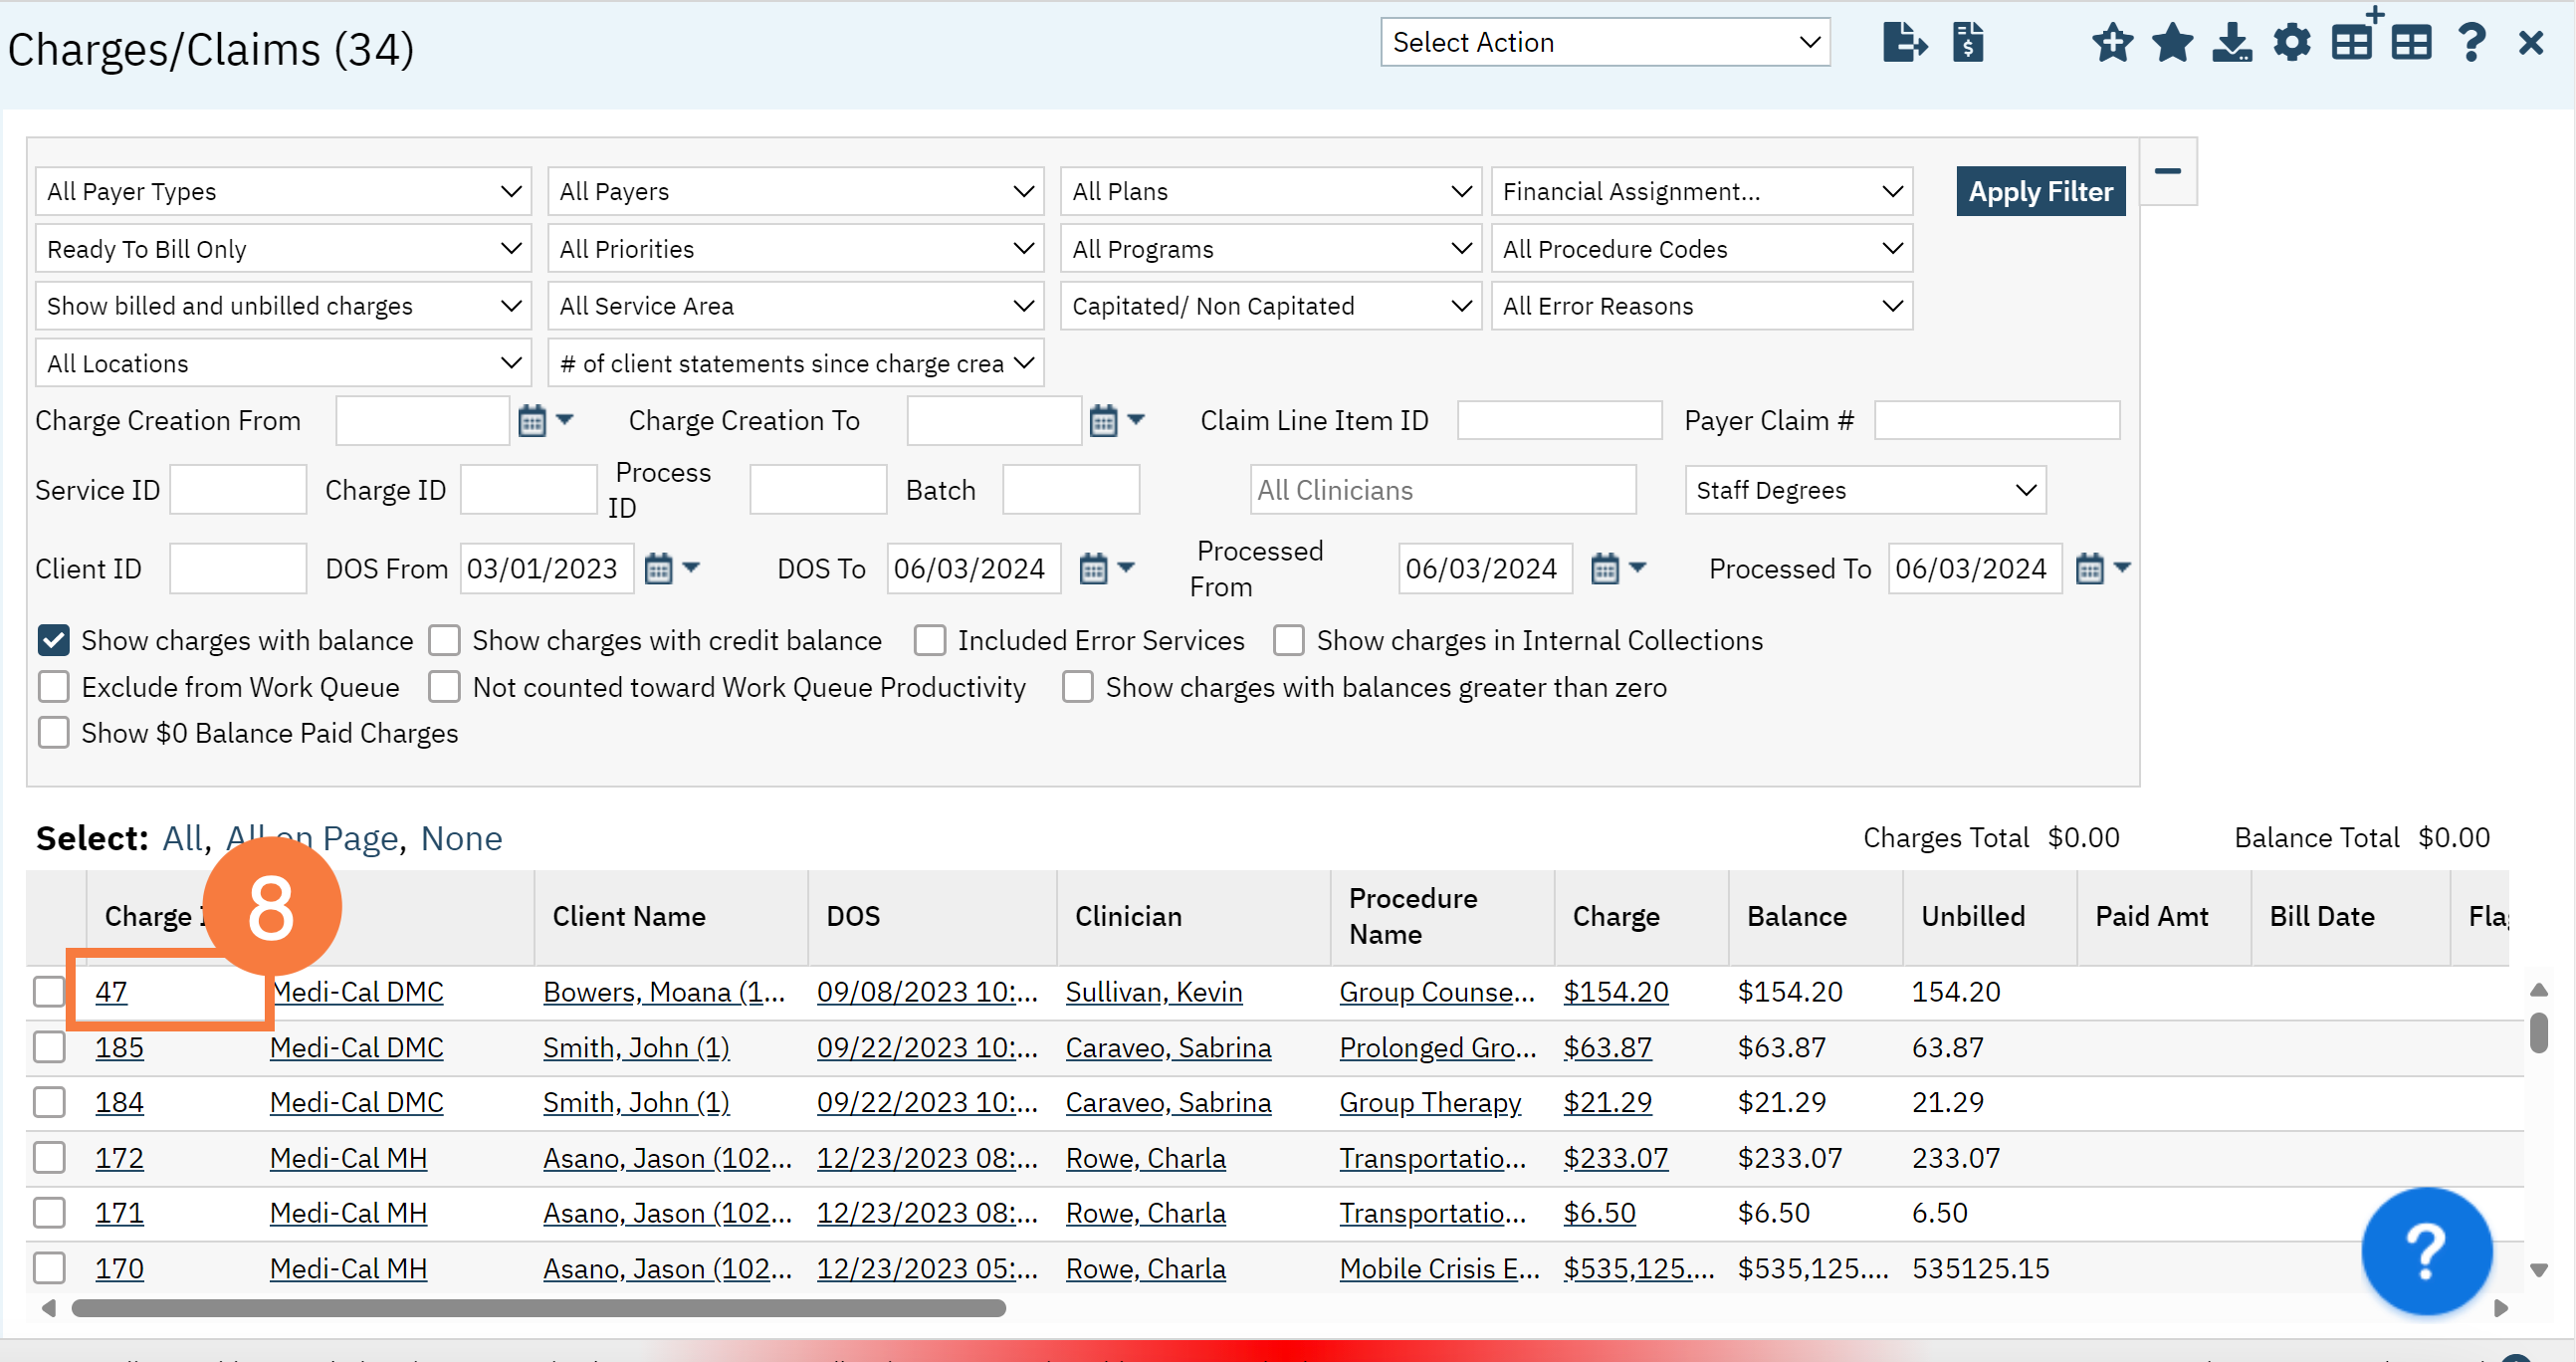Uncheck Show charges with balance
2576x1362 pixels.
(x=54, y=640)
